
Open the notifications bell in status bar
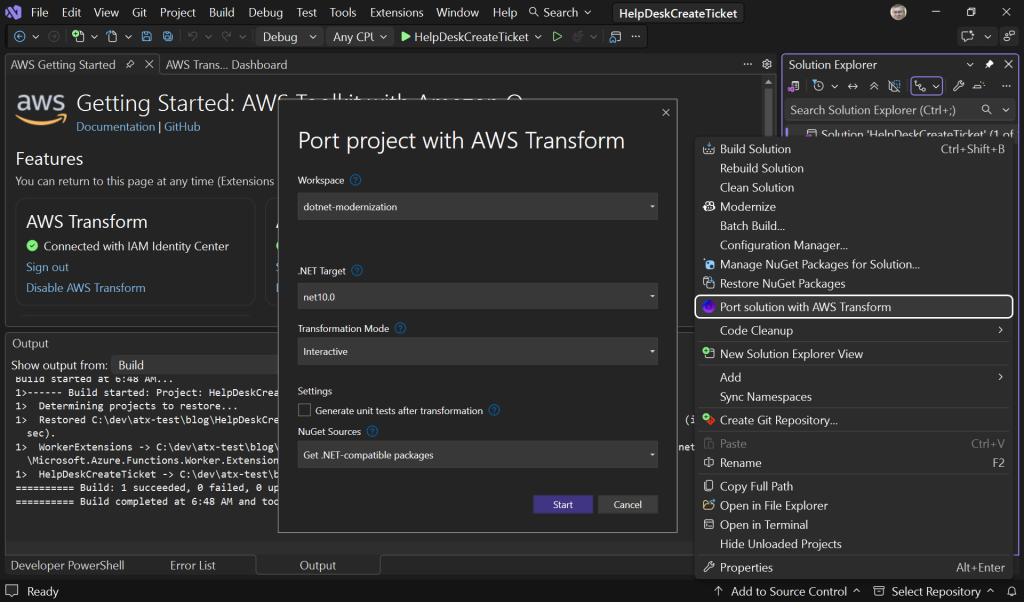pyautogui.click(x=1012, y=591)
